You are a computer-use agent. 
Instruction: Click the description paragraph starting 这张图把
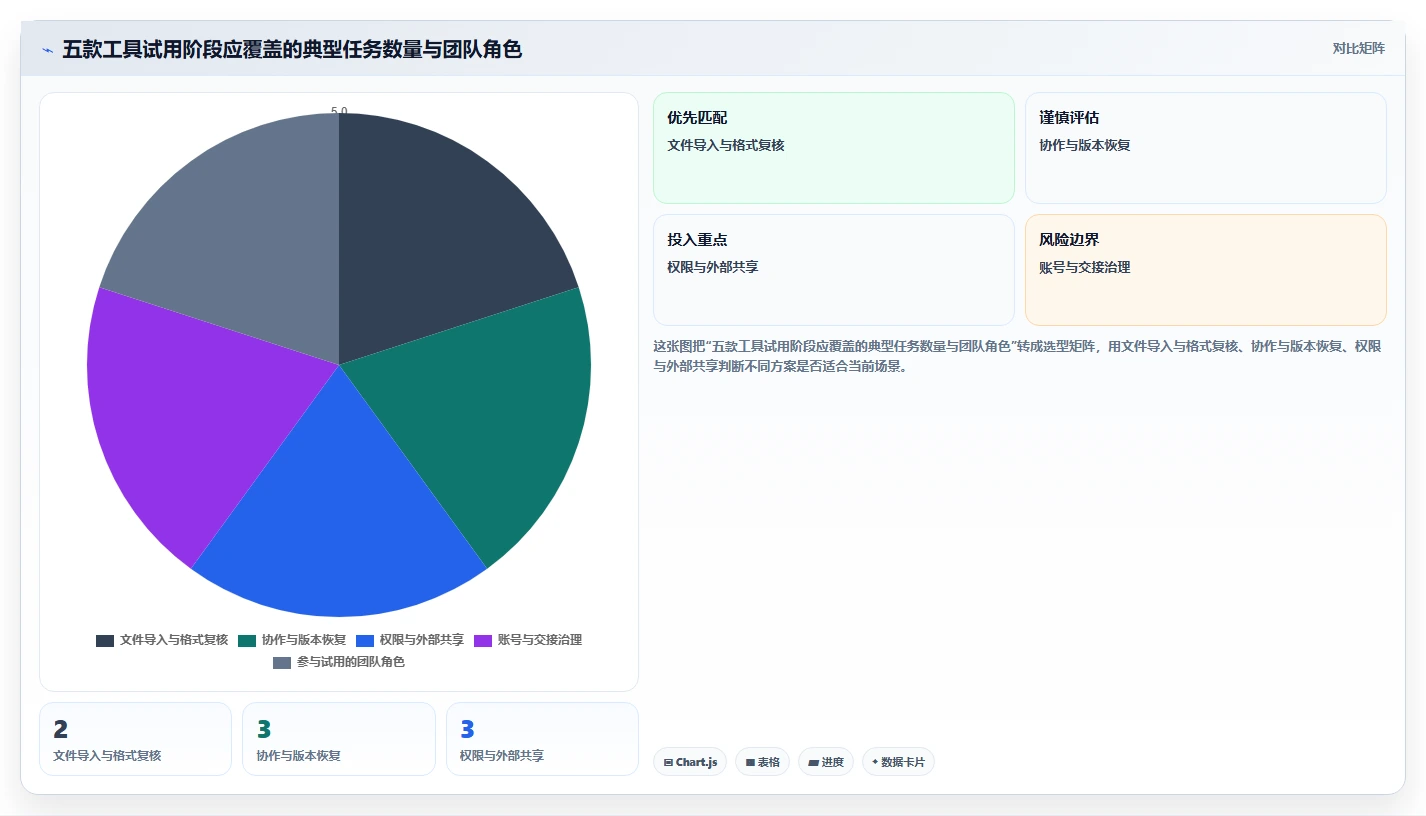[x=1017, y=356]
